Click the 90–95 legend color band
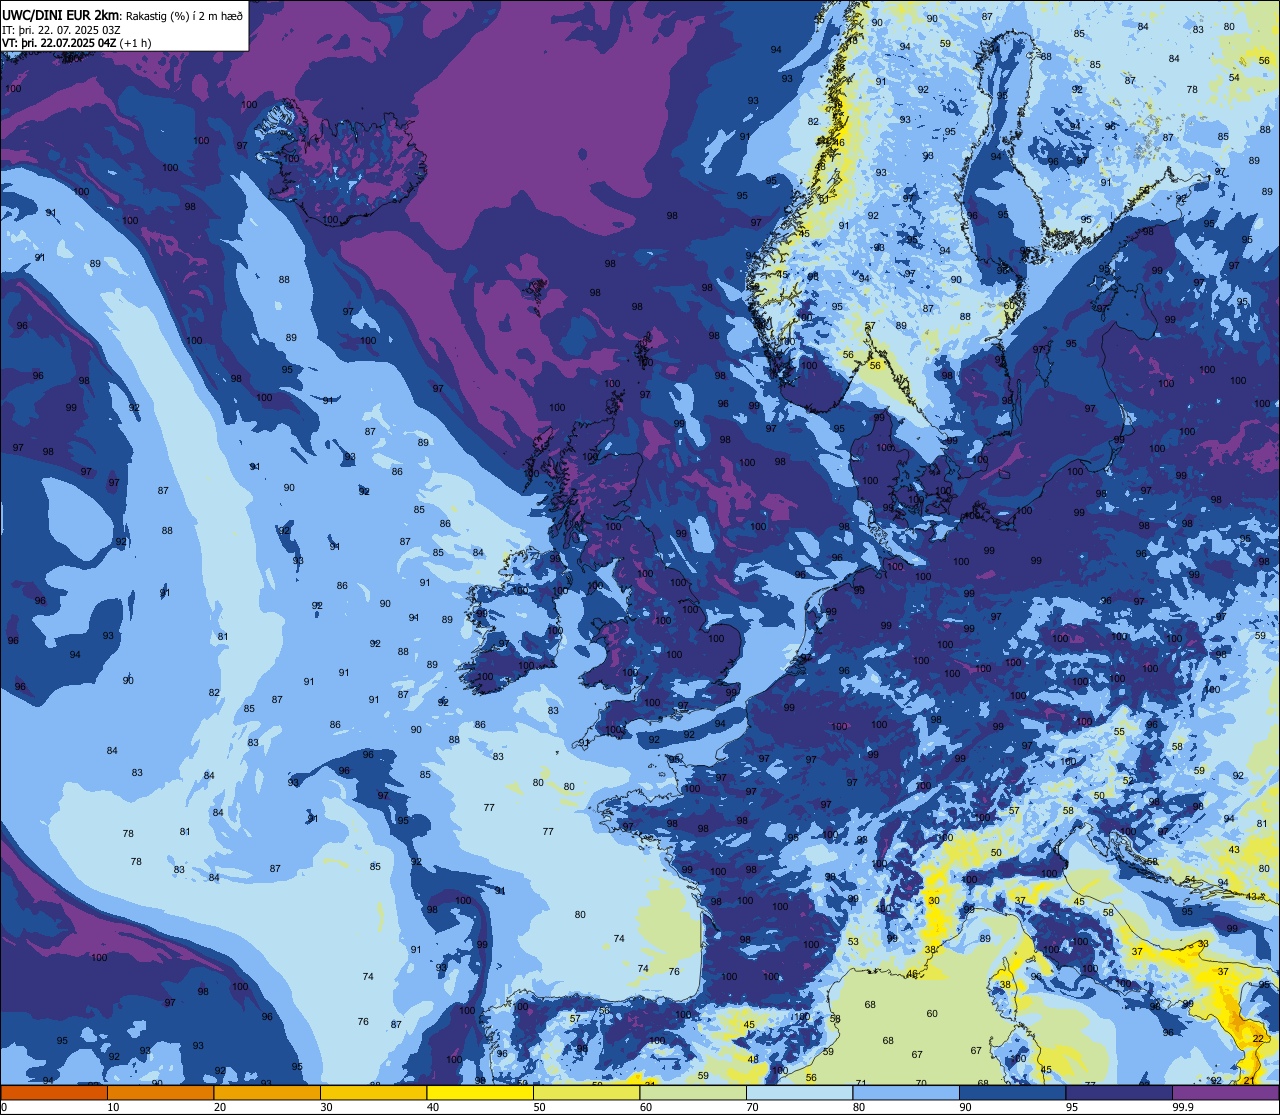Viewport: 1280px width, 1115px height. click(x=1012, y=1093)
